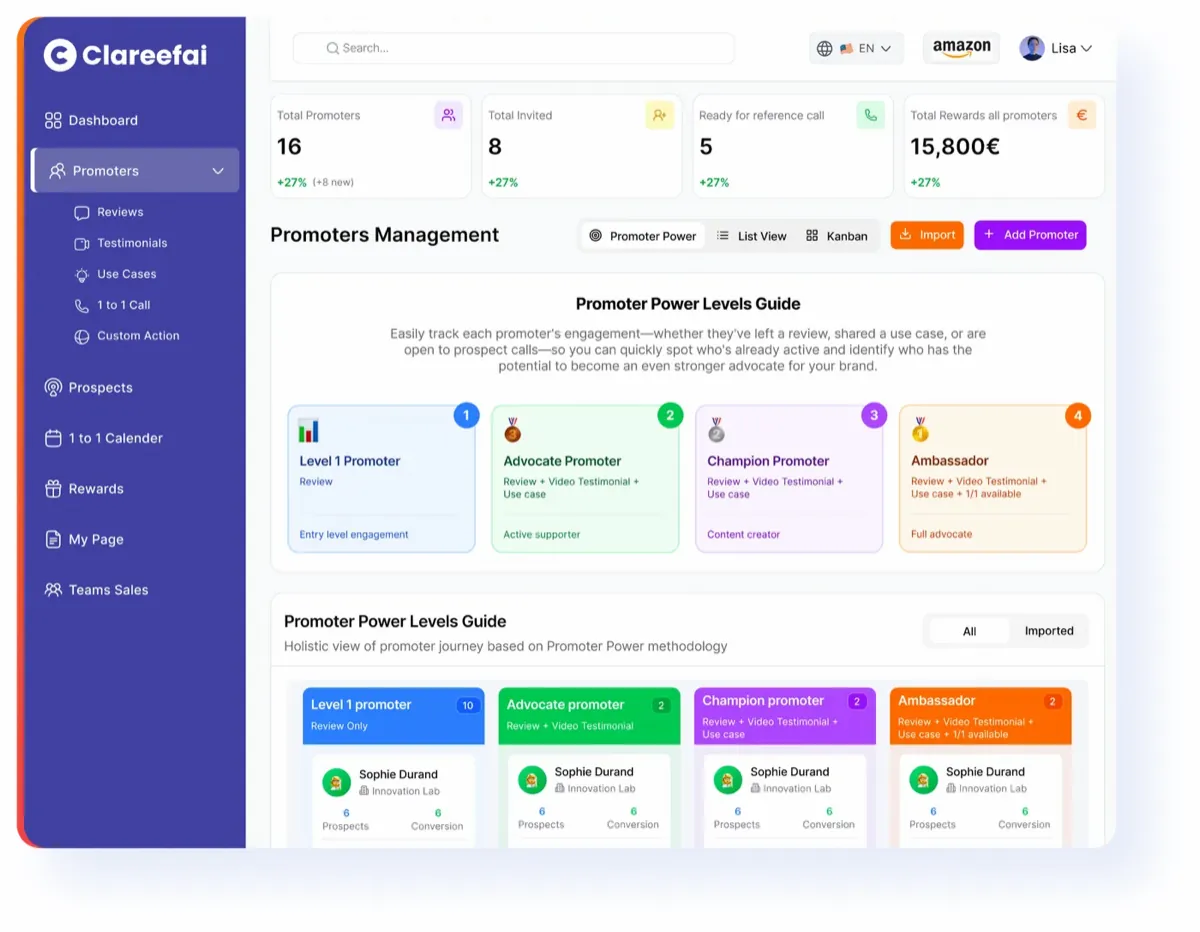Switch to Promoter Power view
This screenshot has width=1200, height=932.
point(643,236)
